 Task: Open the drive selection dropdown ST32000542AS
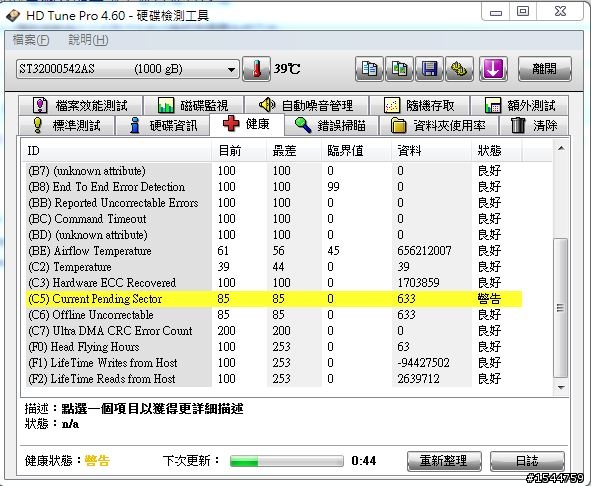(x=128, y=69)
